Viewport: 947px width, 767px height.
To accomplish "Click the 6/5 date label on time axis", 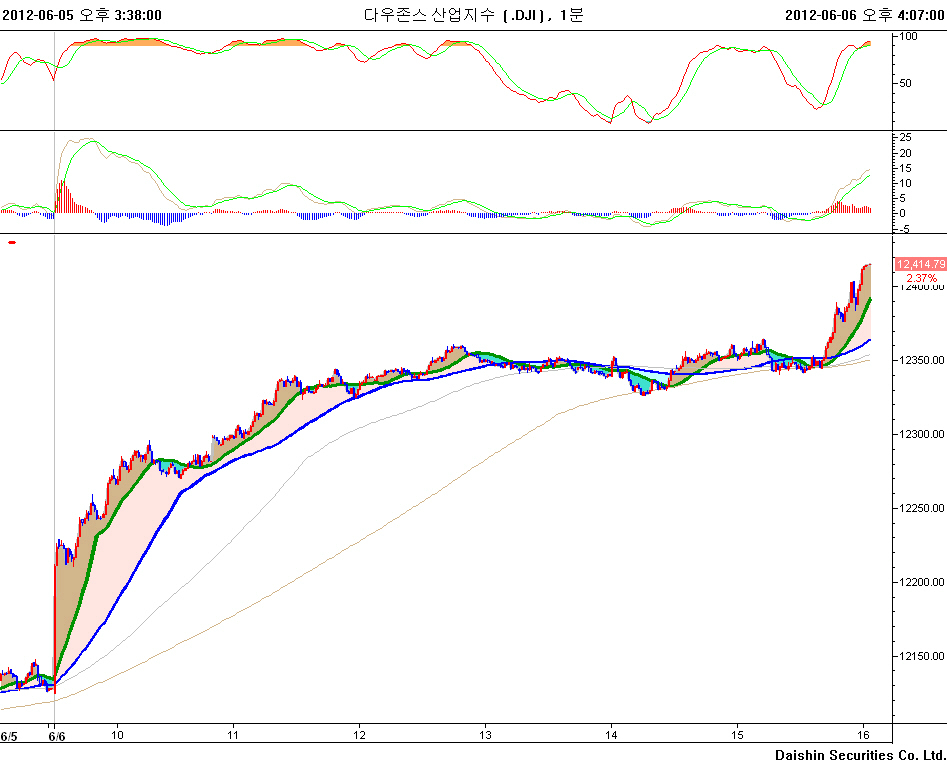I will click(9, 736).
